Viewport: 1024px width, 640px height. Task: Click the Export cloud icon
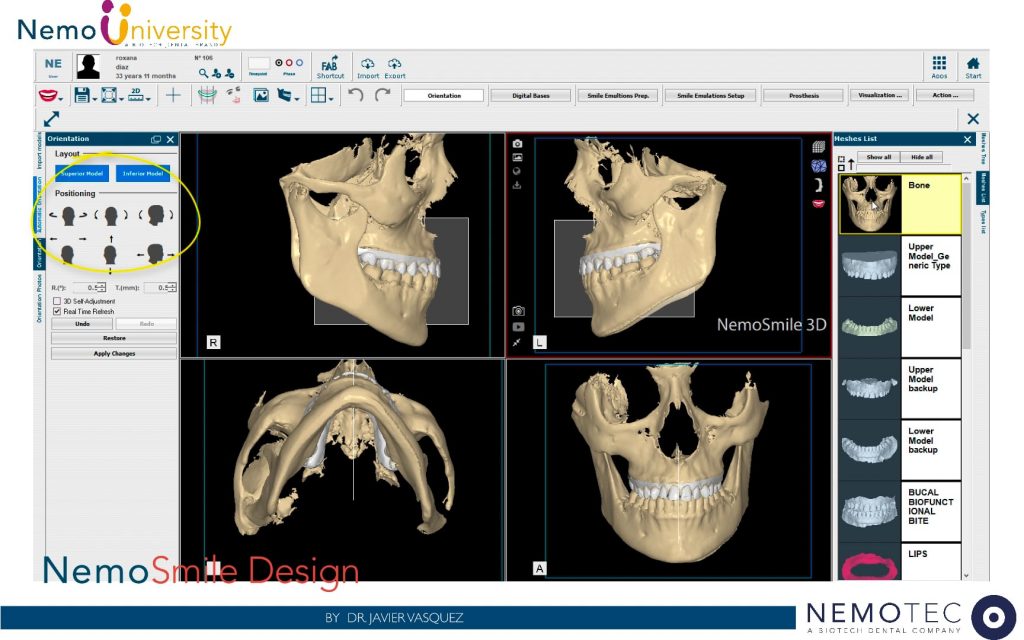[394, 67]
